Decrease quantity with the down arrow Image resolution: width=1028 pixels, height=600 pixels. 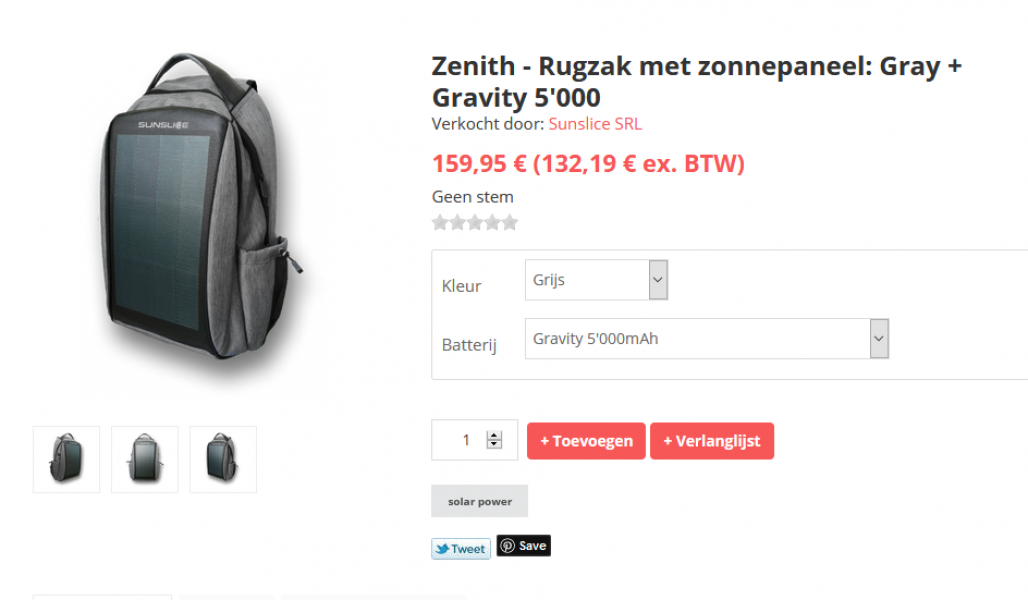[x=494, y=444]
